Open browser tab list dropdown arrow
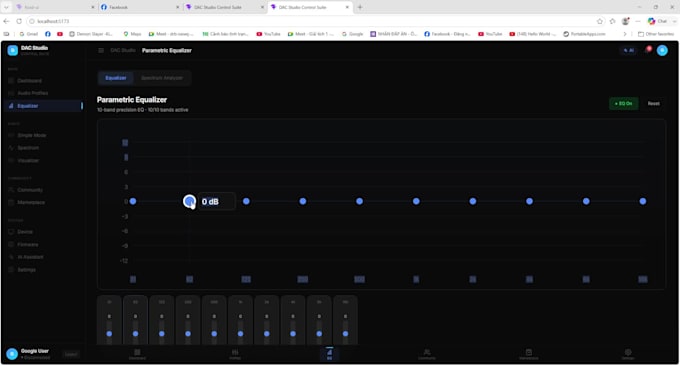 coord(6,7)
